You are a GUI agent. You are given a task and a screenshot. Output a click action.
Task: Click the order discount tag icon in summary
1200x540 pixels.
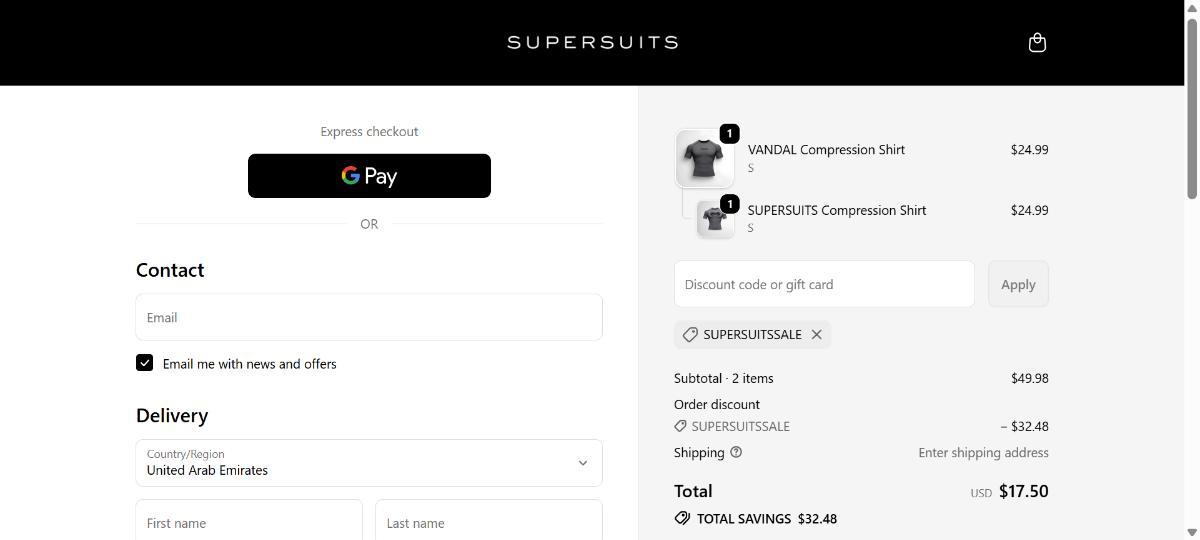click(681, 426)
